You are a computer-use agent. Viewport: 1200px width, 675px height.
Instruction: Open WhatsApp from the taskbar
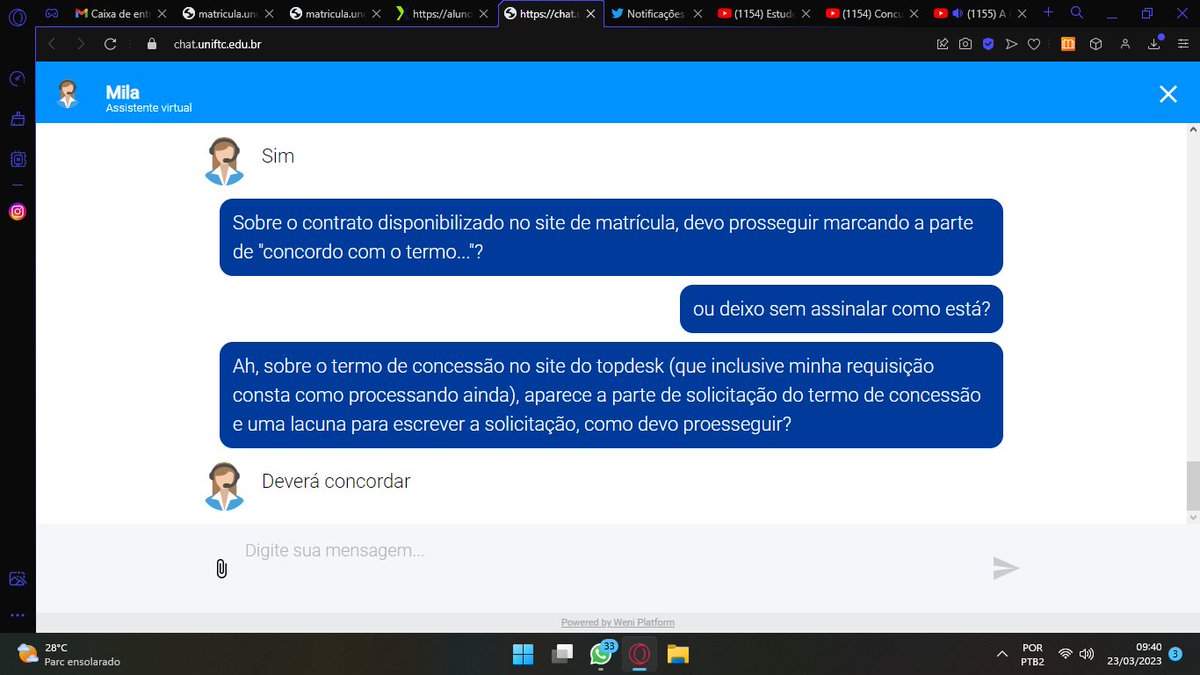coord(601,654)
